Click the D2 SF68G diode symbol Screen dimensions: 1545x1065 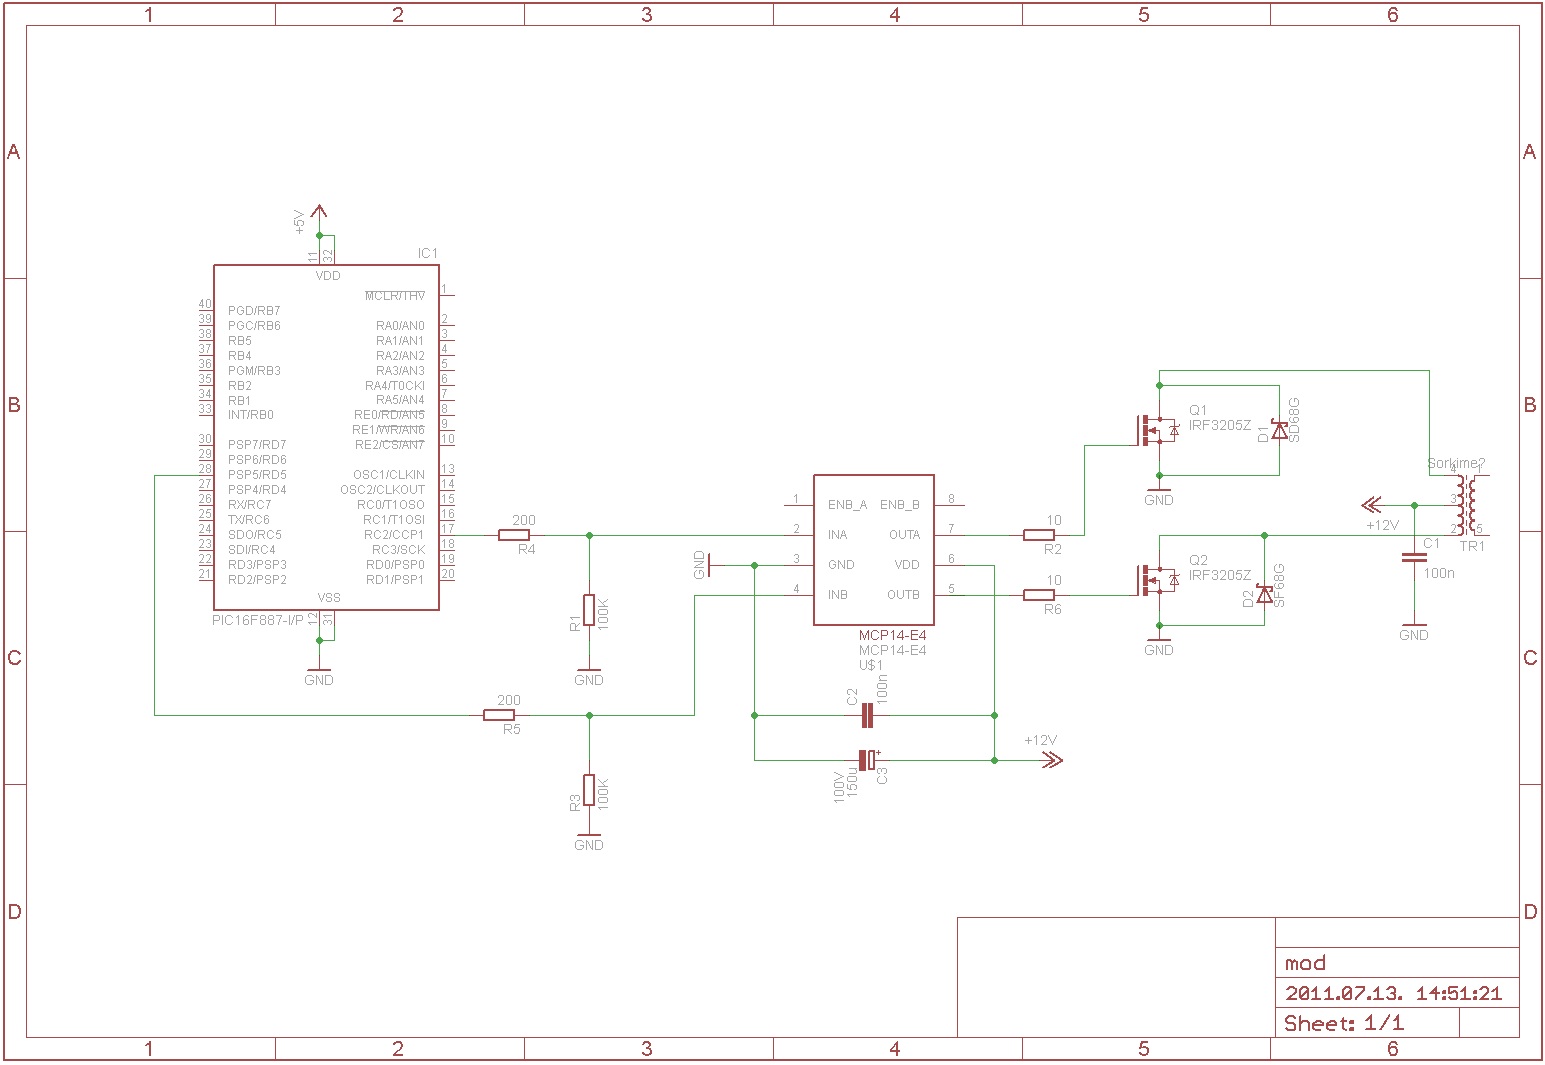(1264, 595)
